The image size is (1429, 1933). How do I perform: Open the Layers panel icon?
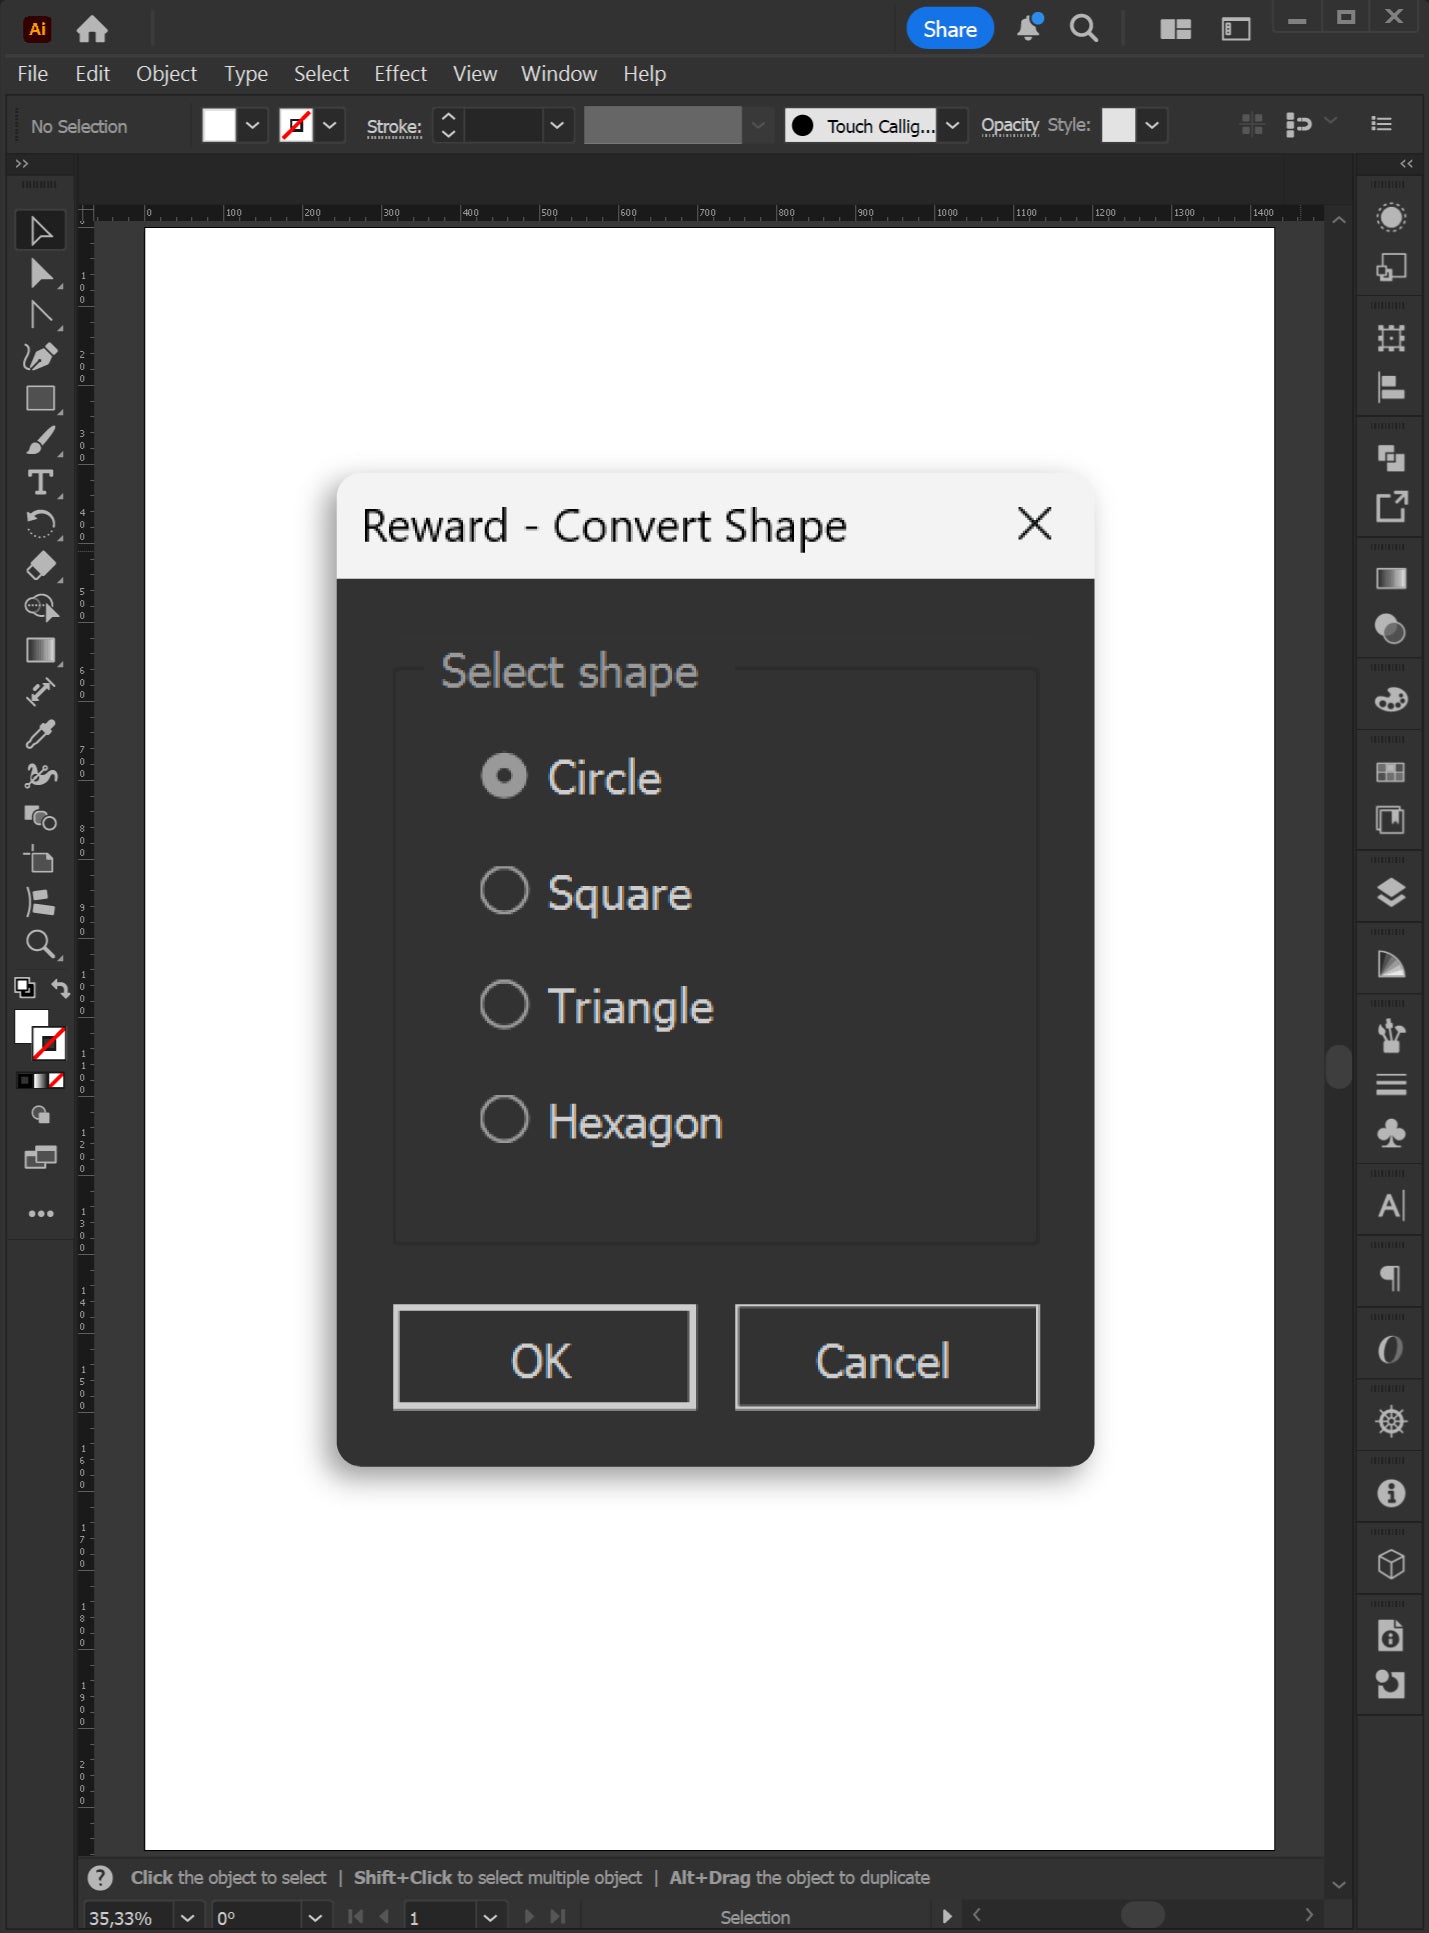[x=1391, y=892]
